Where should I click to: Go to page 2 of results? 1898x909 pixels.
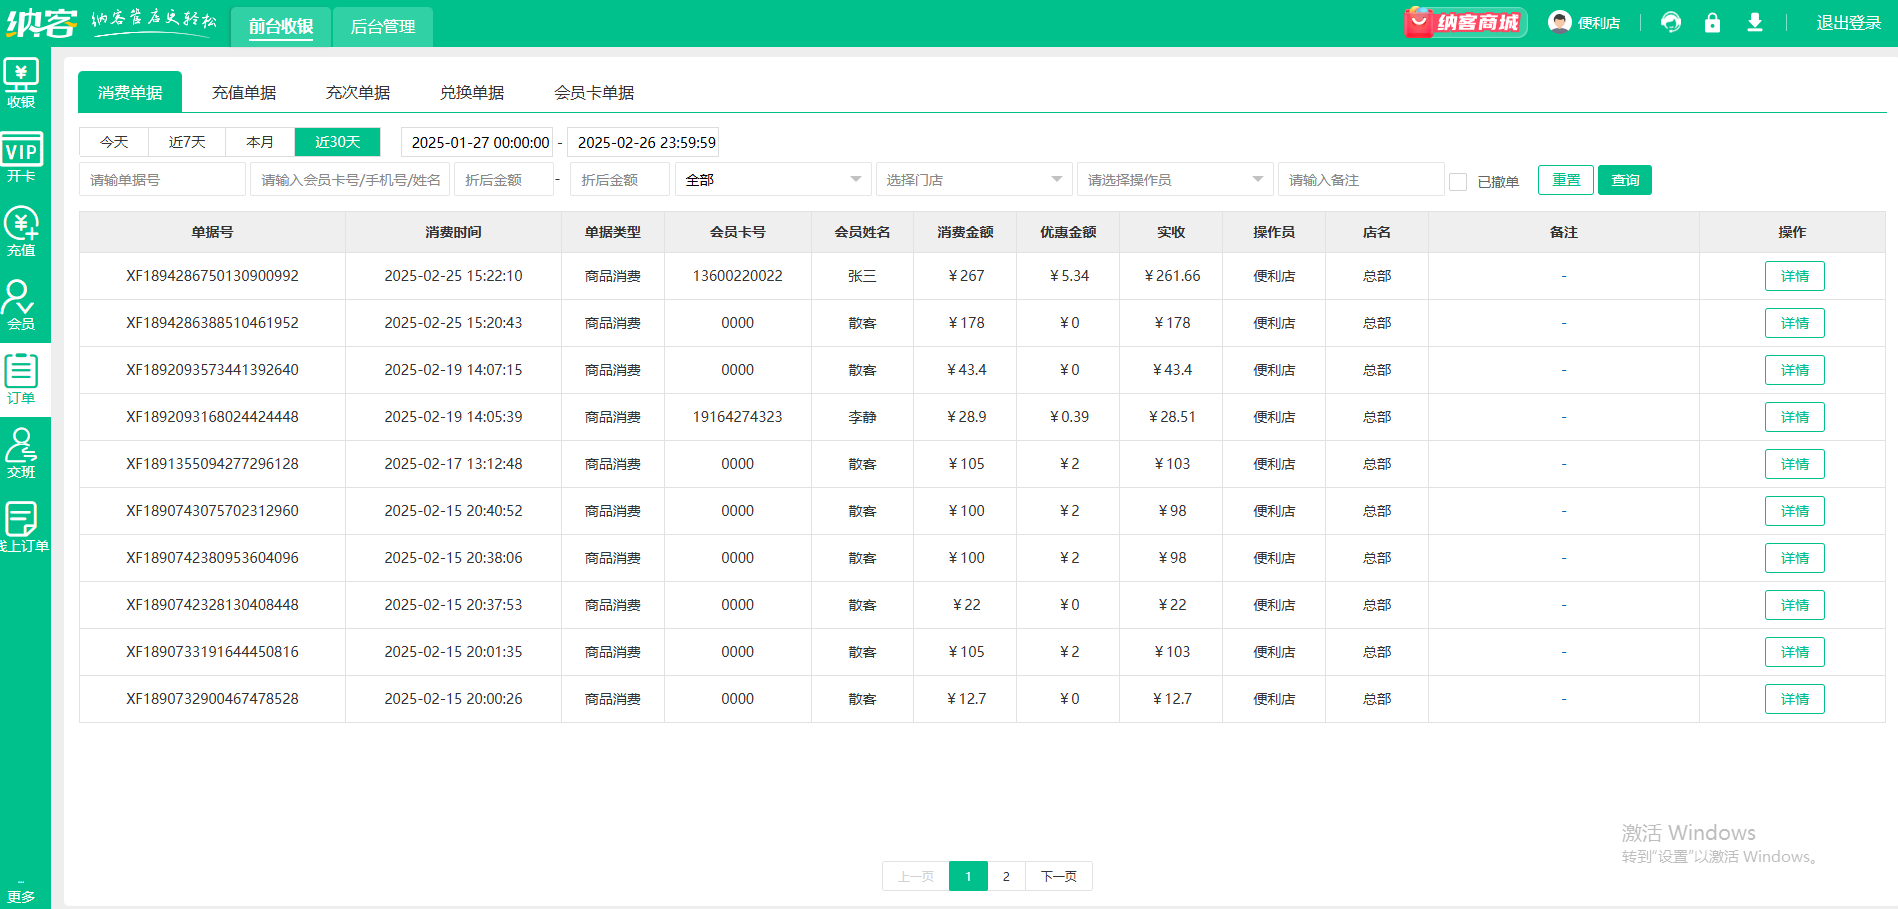pos(1006,876)
